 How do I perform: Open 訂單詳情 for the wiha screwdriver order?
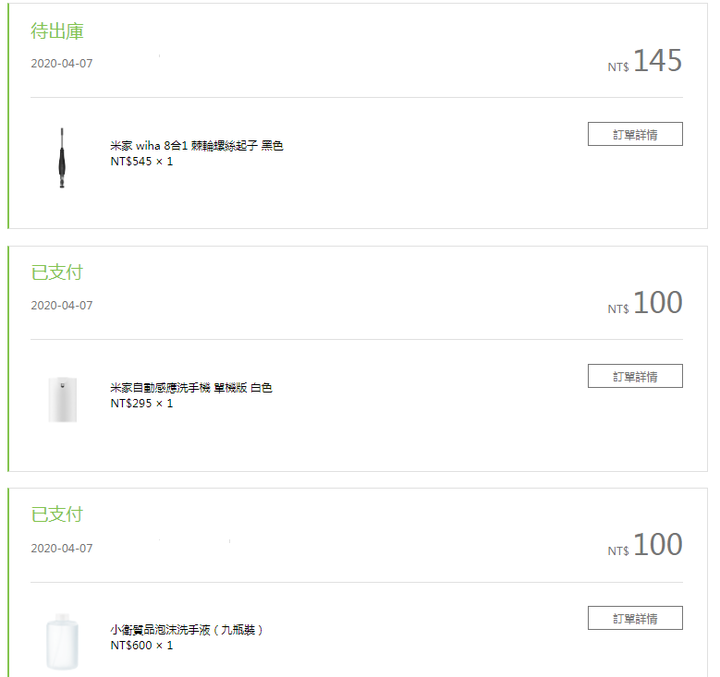[635, 134]
